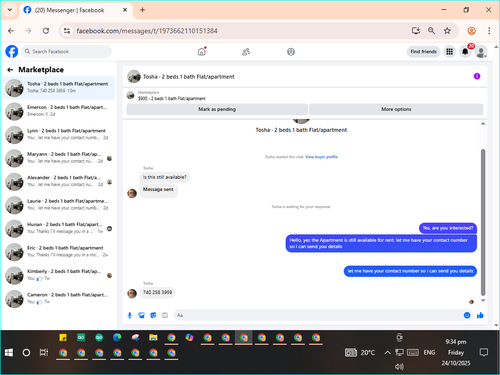Click the '740 258 3959' message bubble
This screenshot has height=375, width=500.
click(157, 292)
